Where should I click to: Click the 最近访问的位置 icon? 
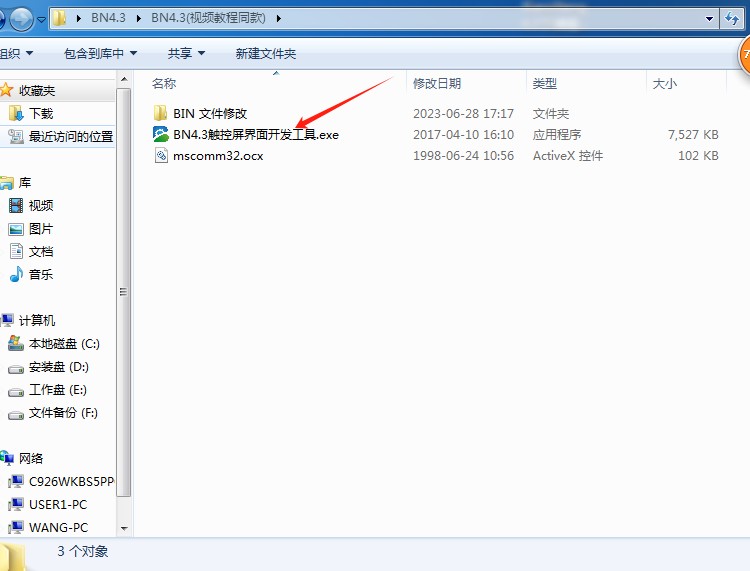point(16,136)
